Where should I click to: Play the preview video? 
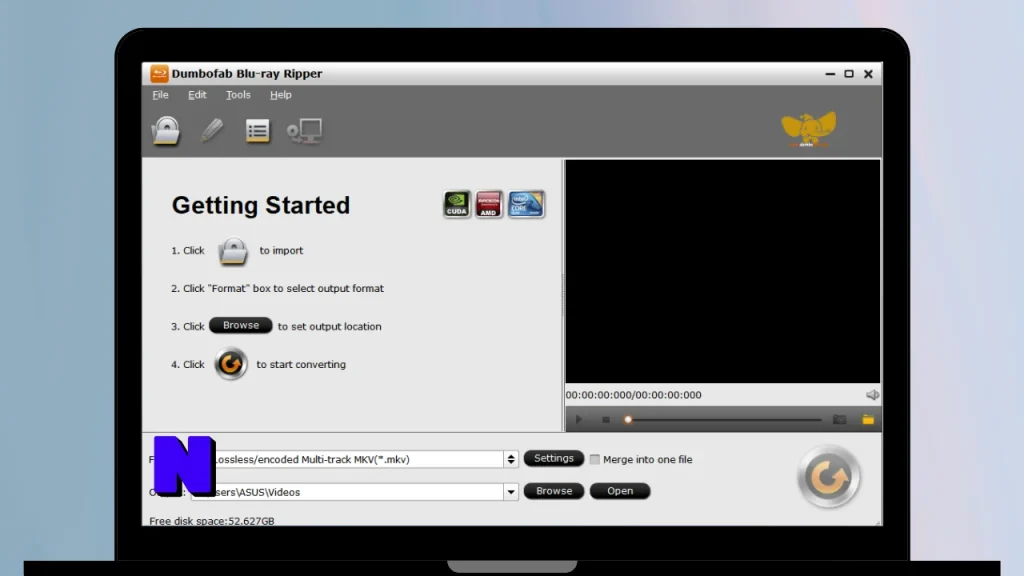(579, 420)
